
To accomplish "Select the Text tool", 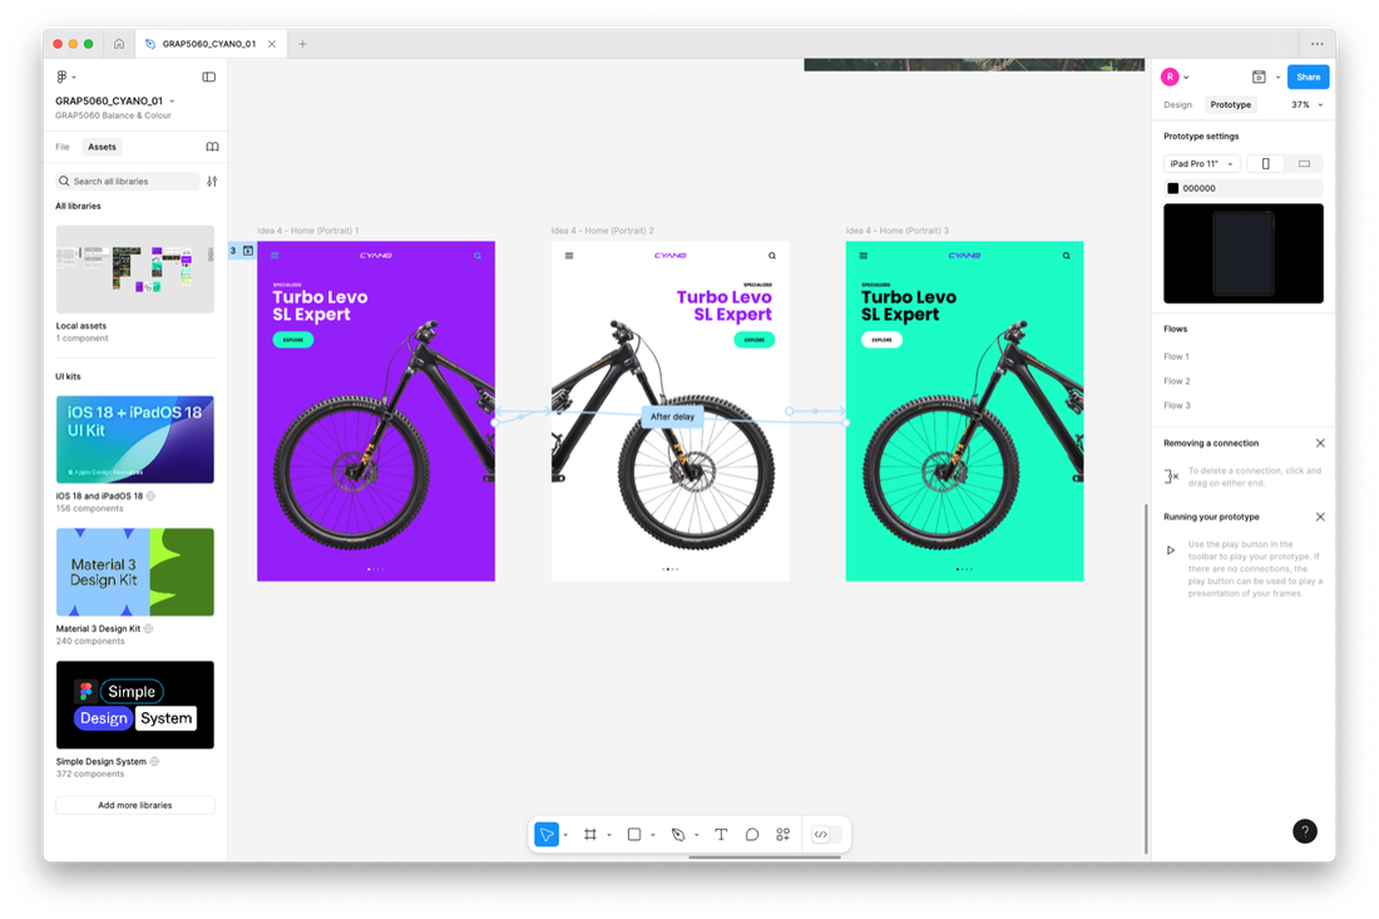I will coord(721,835).
